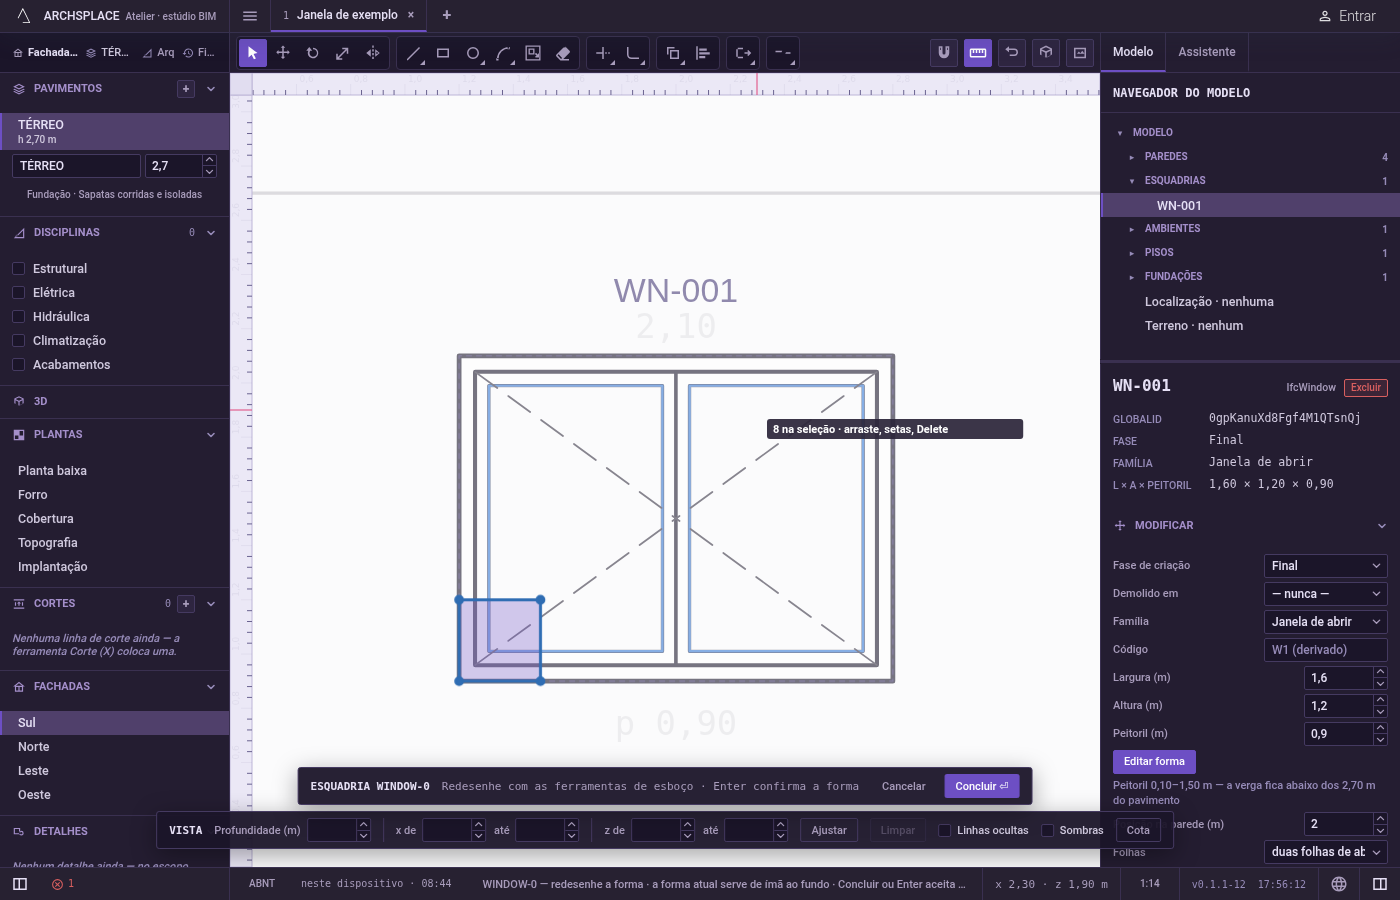Click the Excluir button

point(1366,388)
